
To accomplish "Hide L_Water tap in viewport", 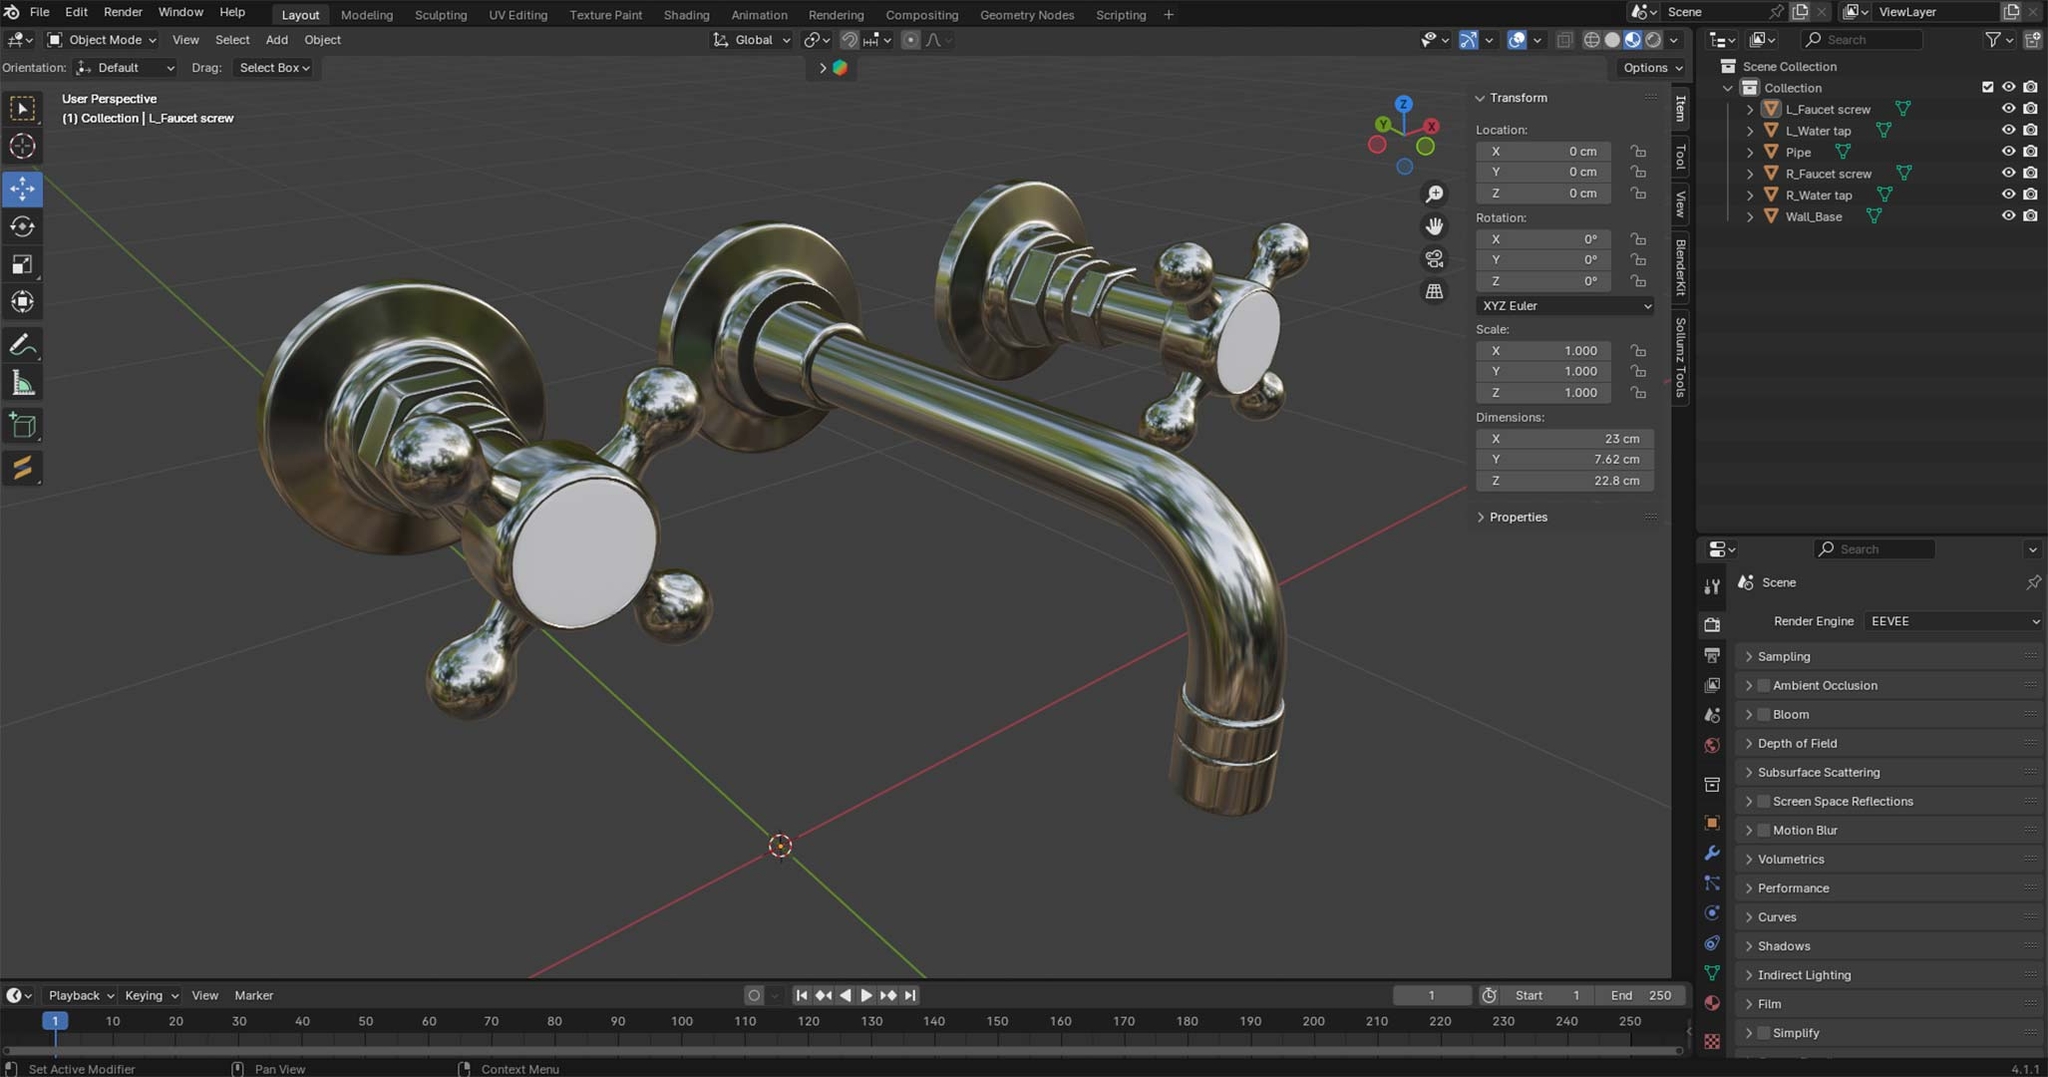I will tap(2008, 130).
